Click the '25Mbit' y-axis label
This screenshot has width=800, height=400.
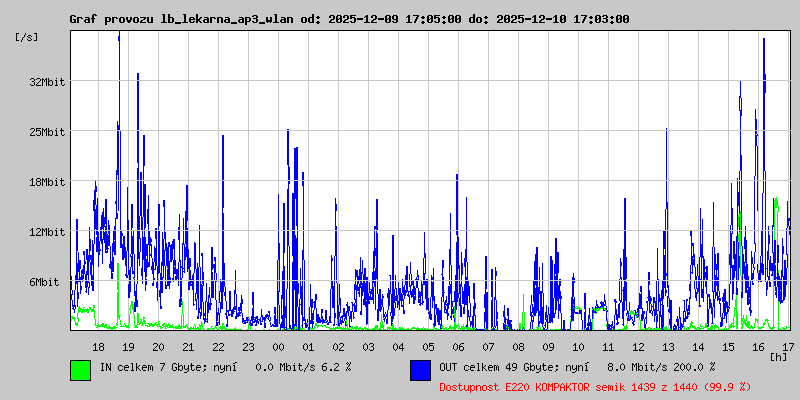47,132
